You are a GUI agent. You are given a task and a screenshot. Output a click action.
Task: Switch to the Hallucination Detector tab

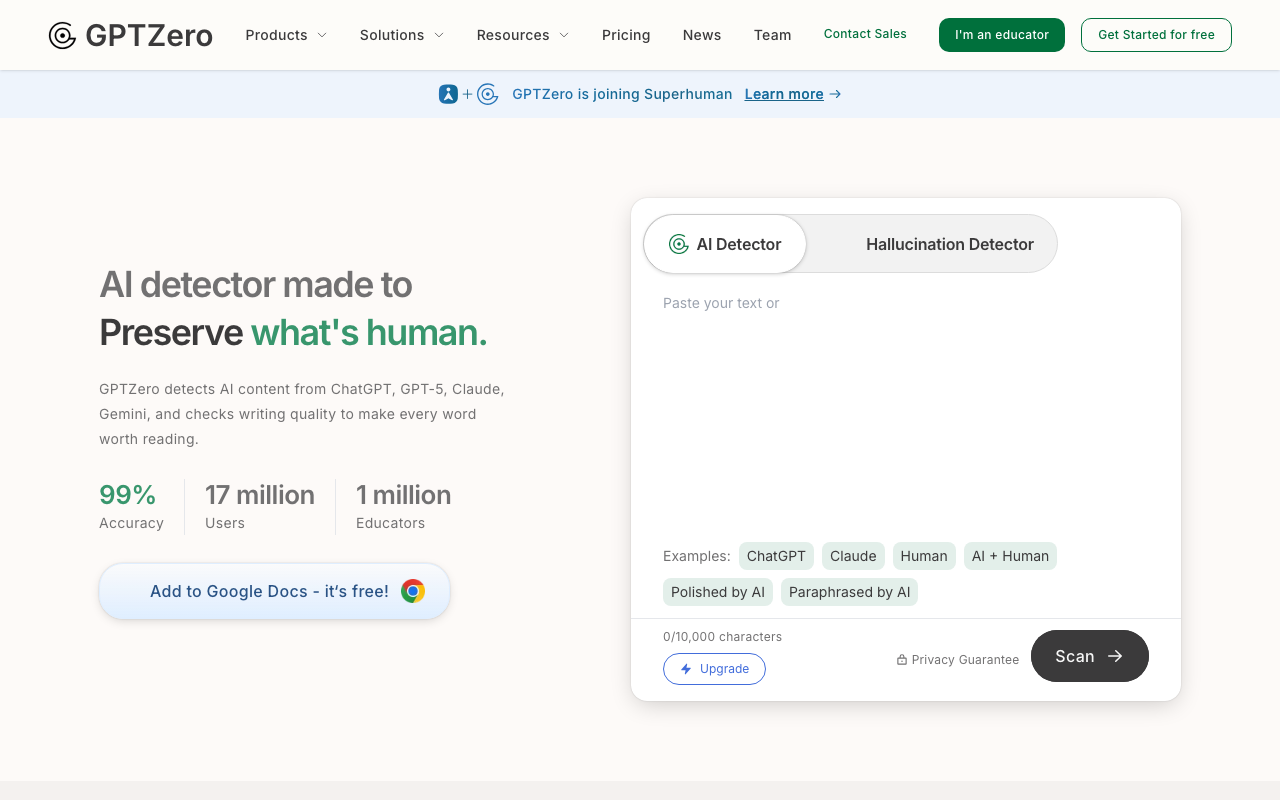pyautogui.click(x=949, y=244)
